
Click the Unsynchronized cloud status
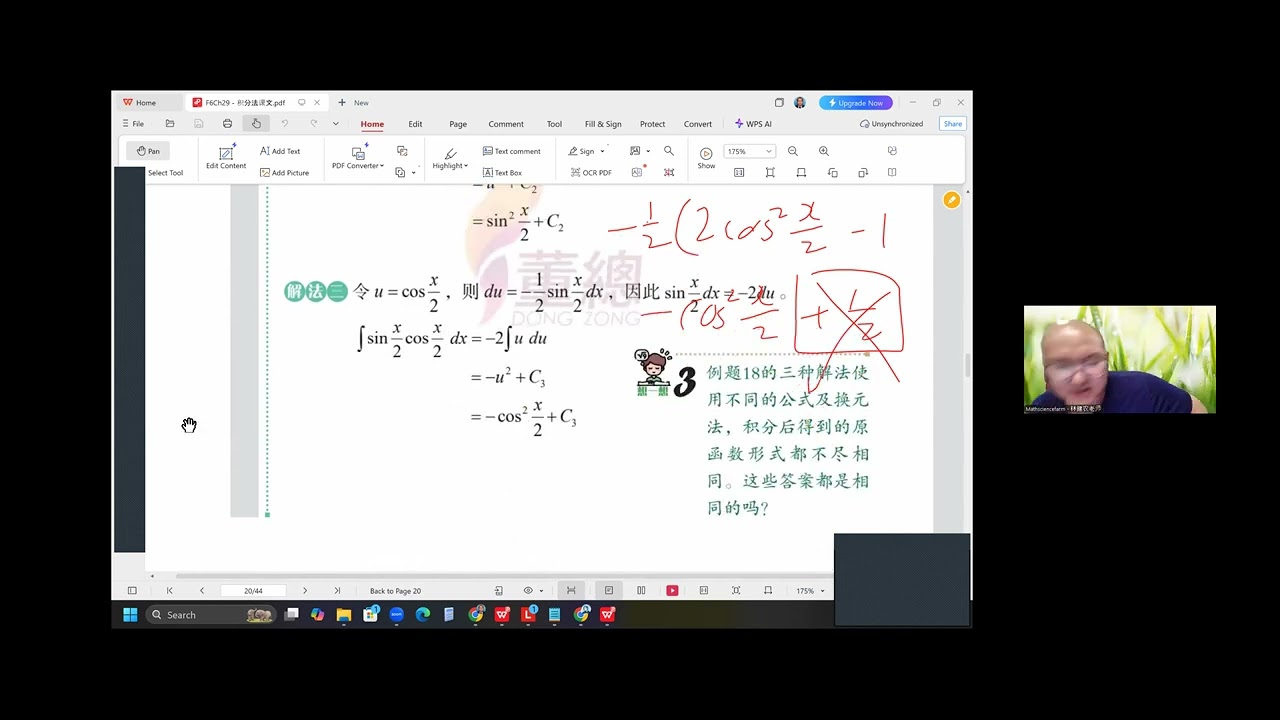pyautogui.click(x=891, y=124)
